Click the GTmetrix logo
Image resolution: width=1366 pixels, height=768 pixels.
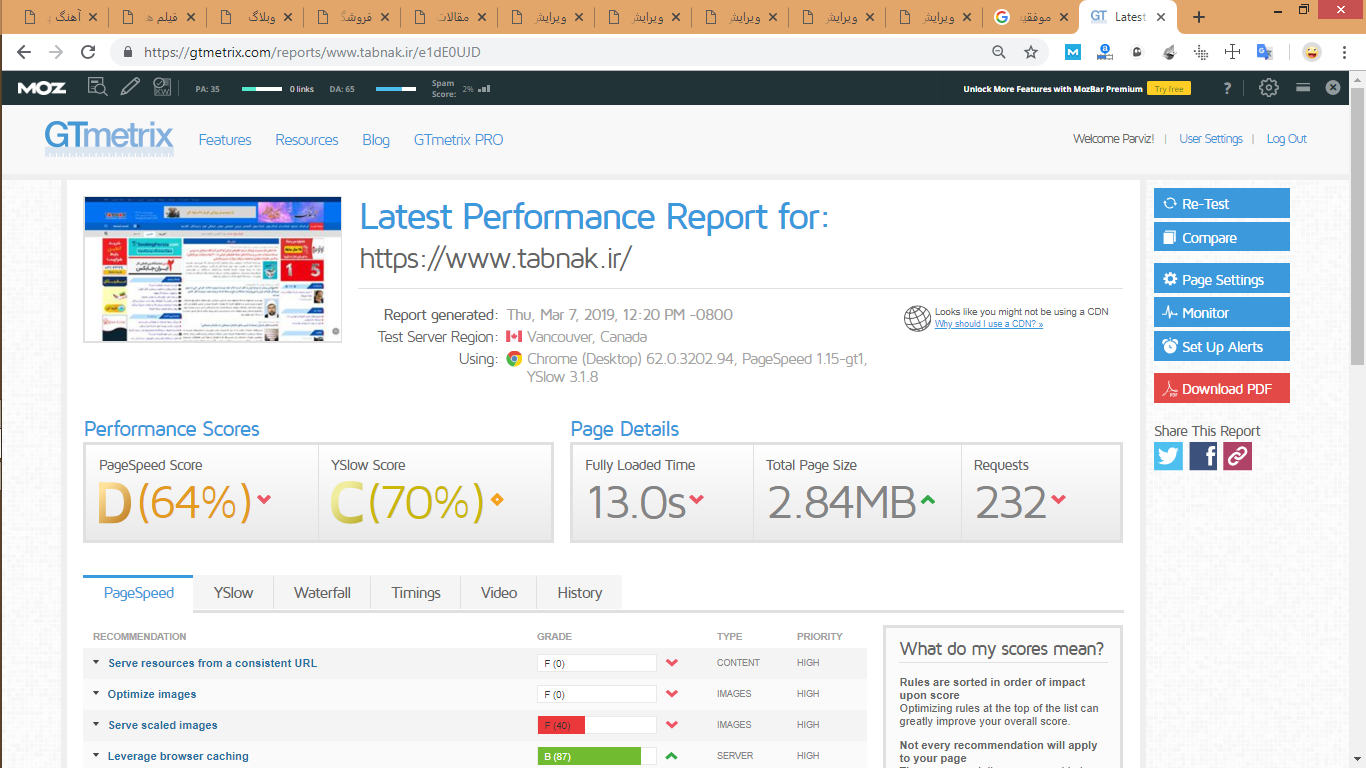pos(109,138)
